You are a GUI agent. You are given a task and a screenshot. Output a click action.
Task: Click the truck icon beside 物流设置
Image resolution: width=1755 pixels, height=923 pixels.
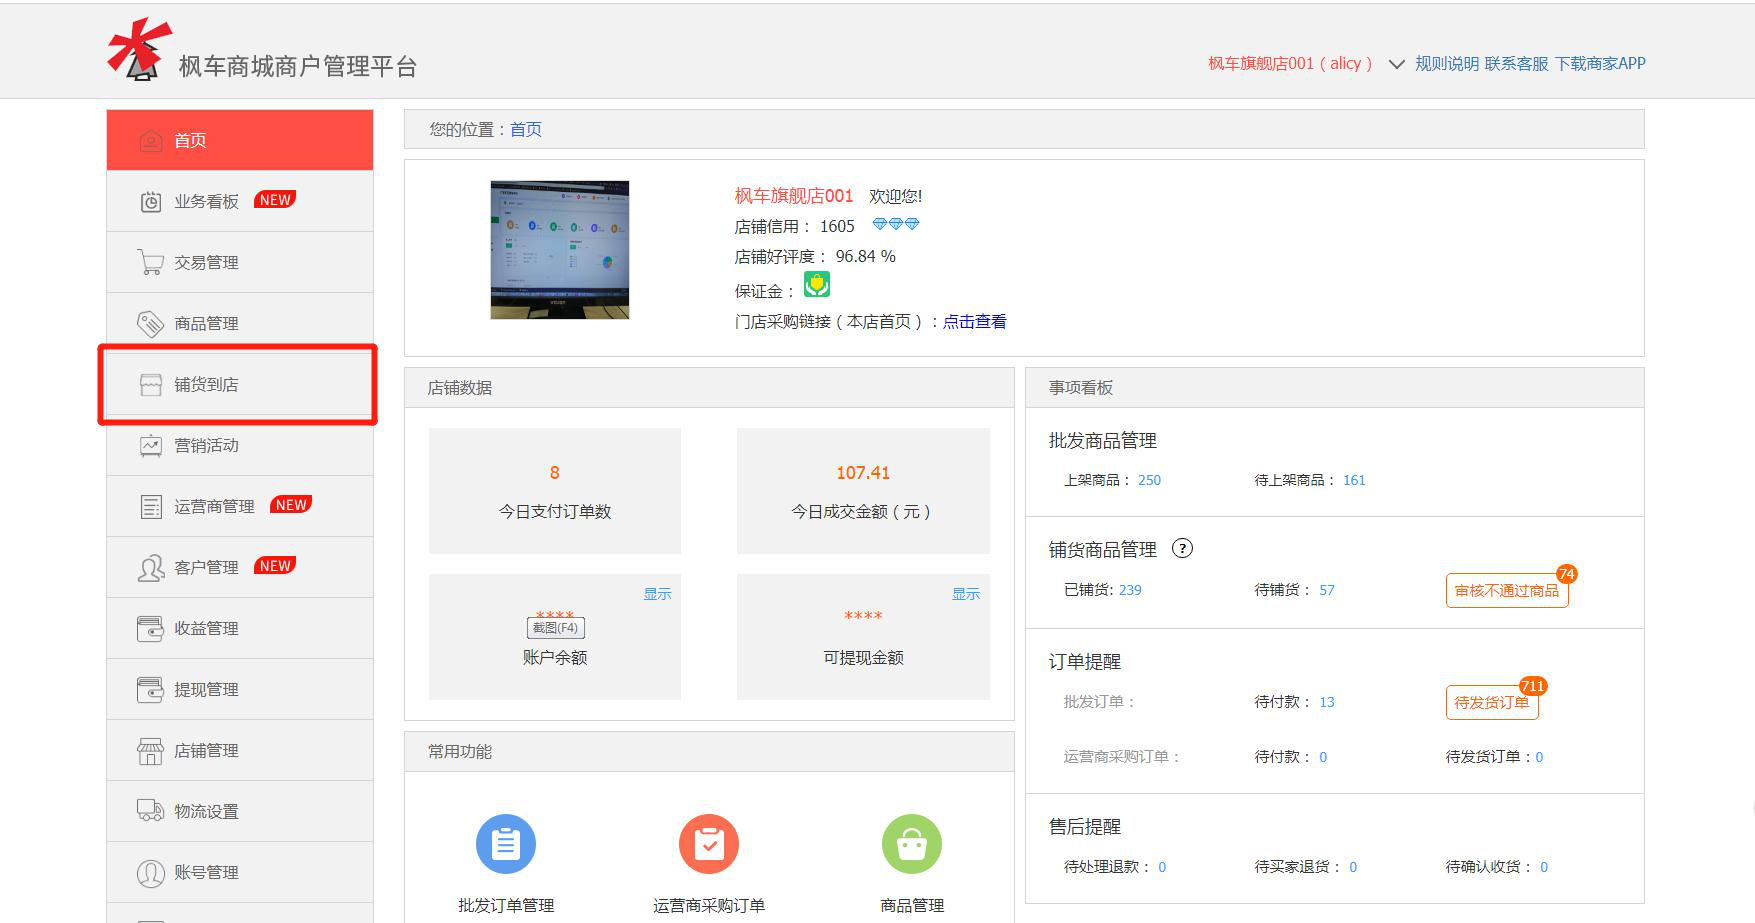tap(150, 811)
